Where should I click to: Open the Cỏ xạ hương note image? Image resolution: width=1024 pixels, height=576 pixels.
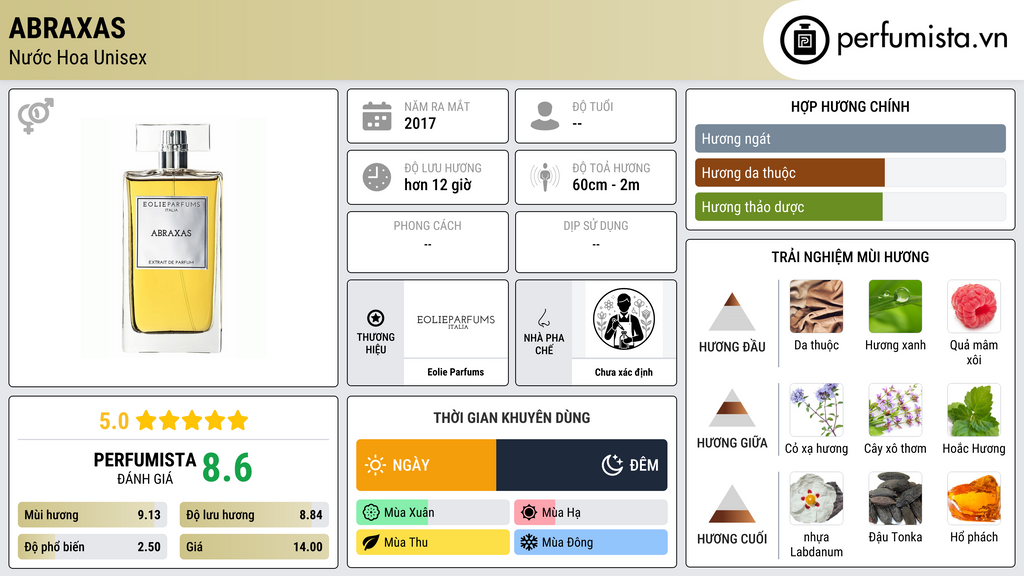click(x=816, y=410)
